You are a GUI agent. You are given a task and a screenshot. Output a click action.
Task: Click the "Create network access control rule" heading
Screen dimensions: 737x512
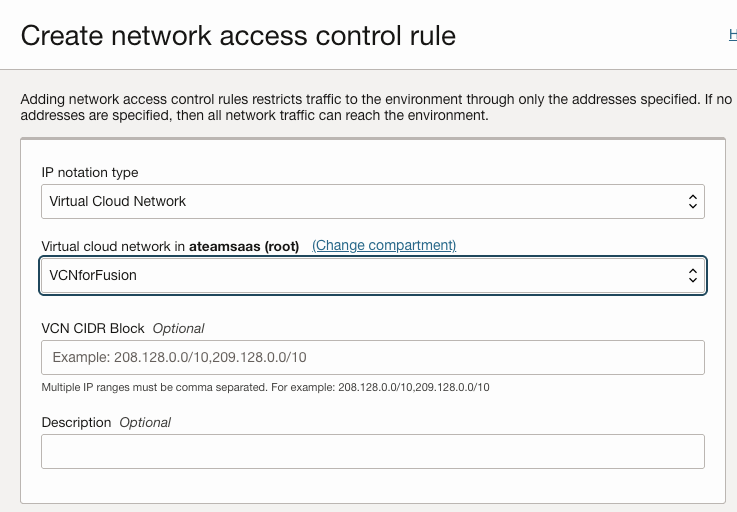pyautogui.click(x=238, y=36)
